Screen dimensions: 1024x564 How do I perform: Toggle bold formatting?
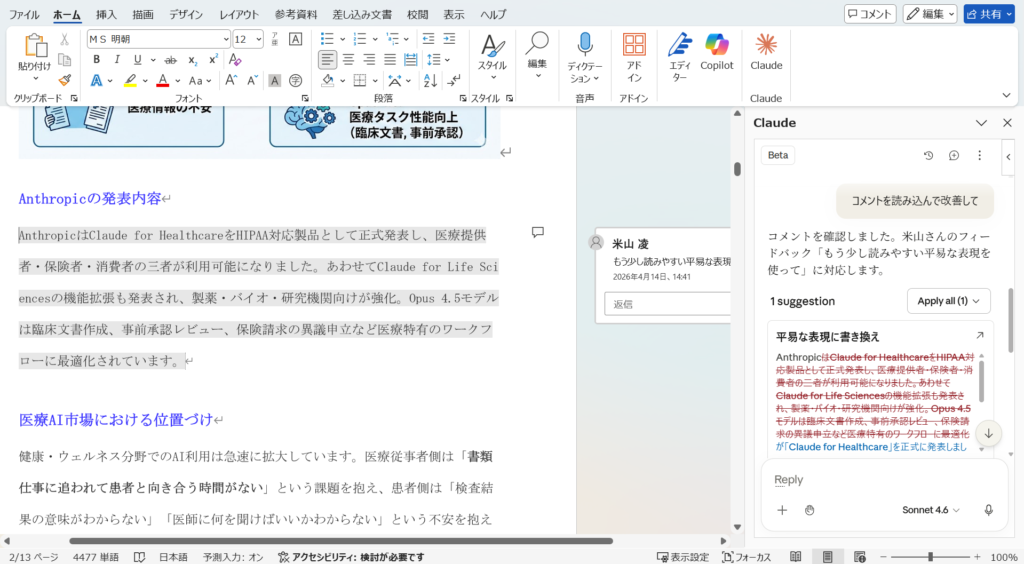pos(96,60)
